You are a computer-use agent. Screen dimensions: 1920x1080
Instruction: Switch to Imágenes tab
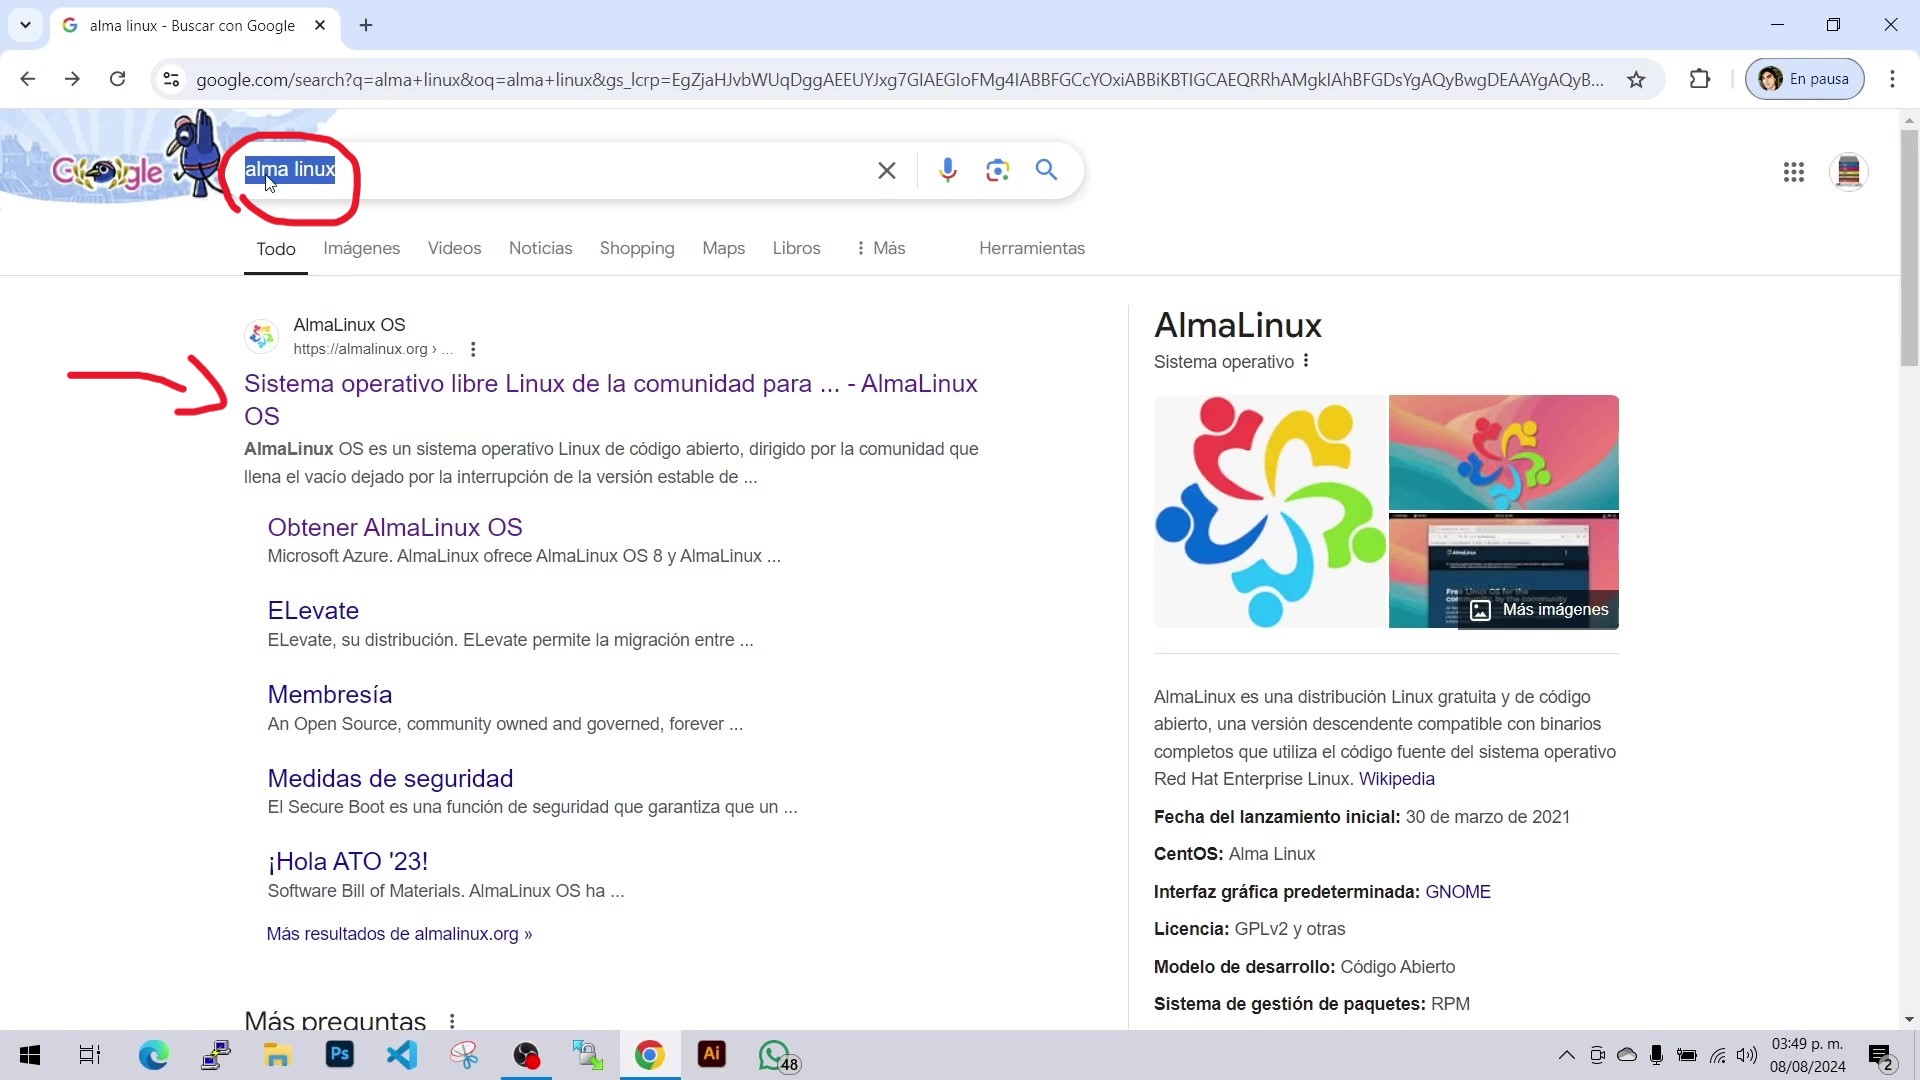pos(361,248)
